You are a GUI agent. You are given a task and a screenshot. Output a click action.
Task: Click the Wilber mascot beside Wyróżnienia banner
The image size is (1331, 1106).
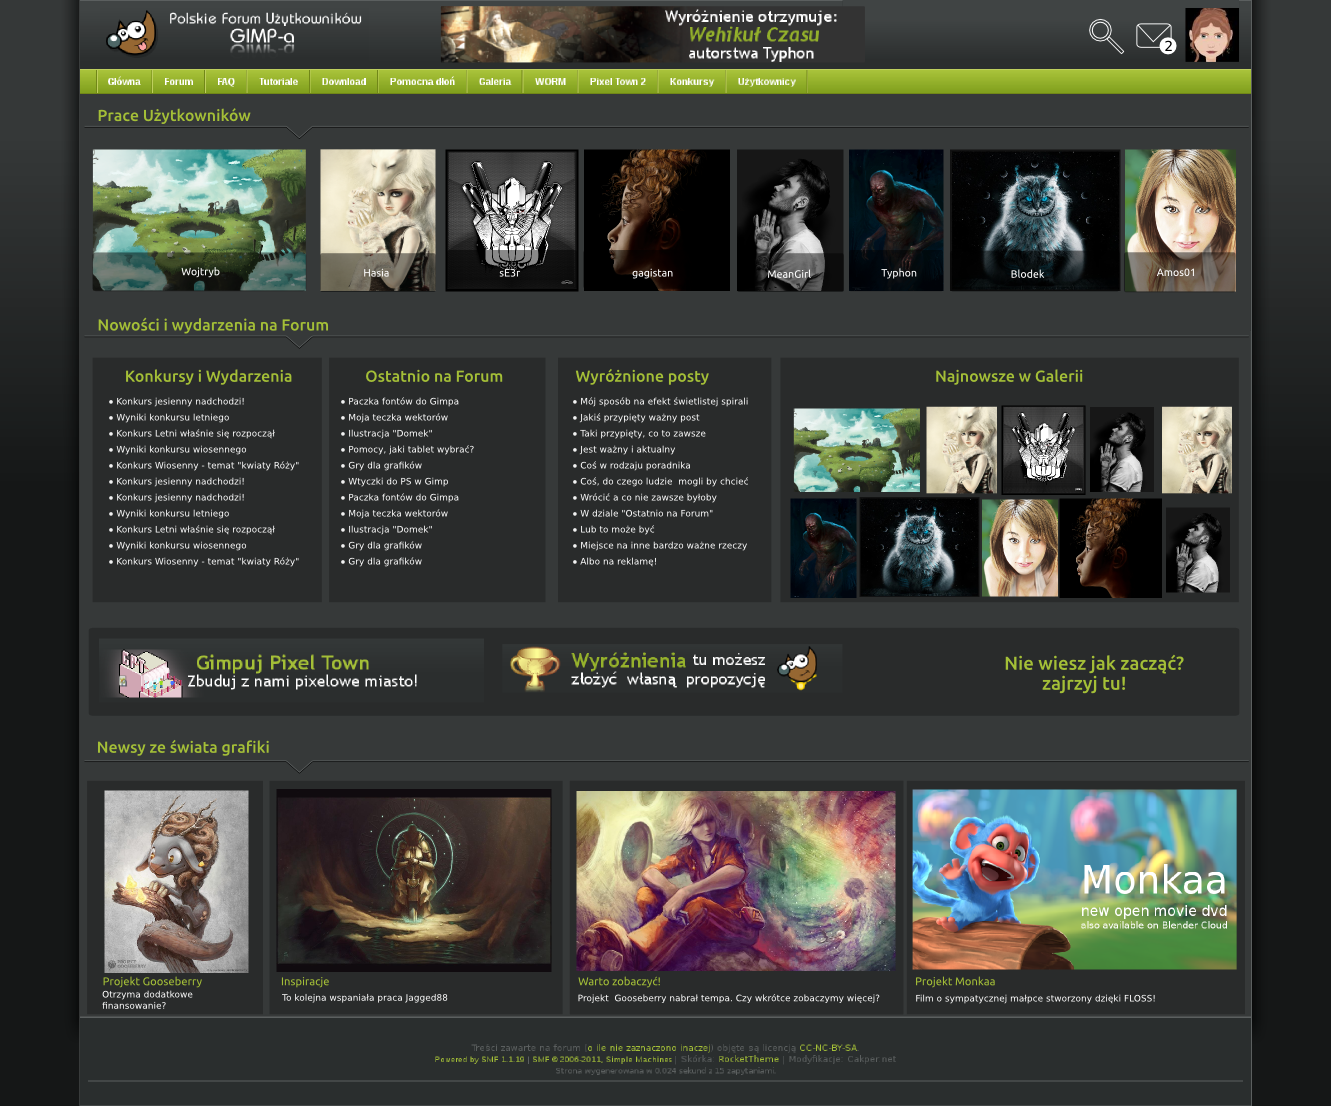(799, 668)
